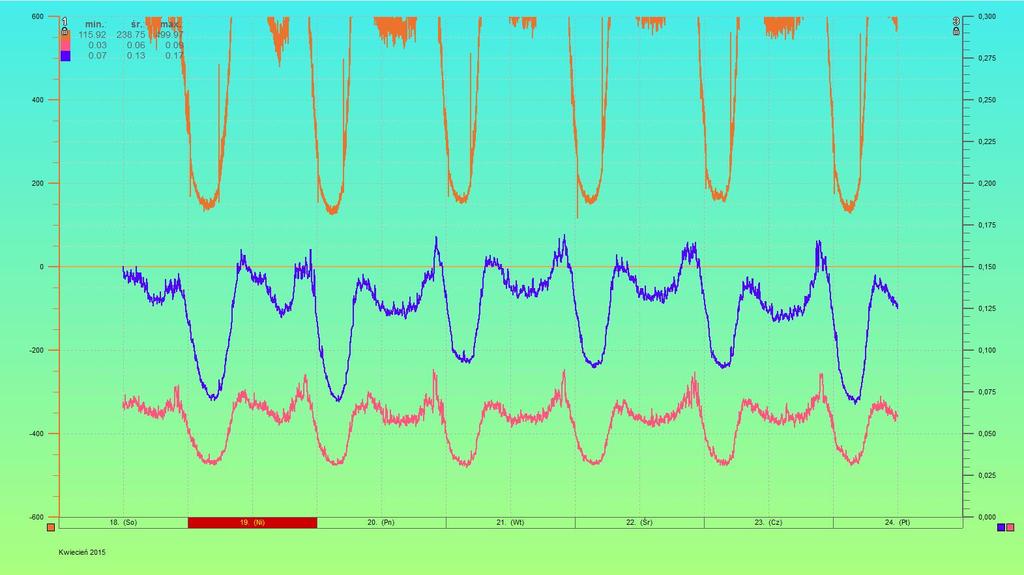Click orange series marker below left axis
The height and width of the screenshot is (575, 1024).
[x=51, y=527]
